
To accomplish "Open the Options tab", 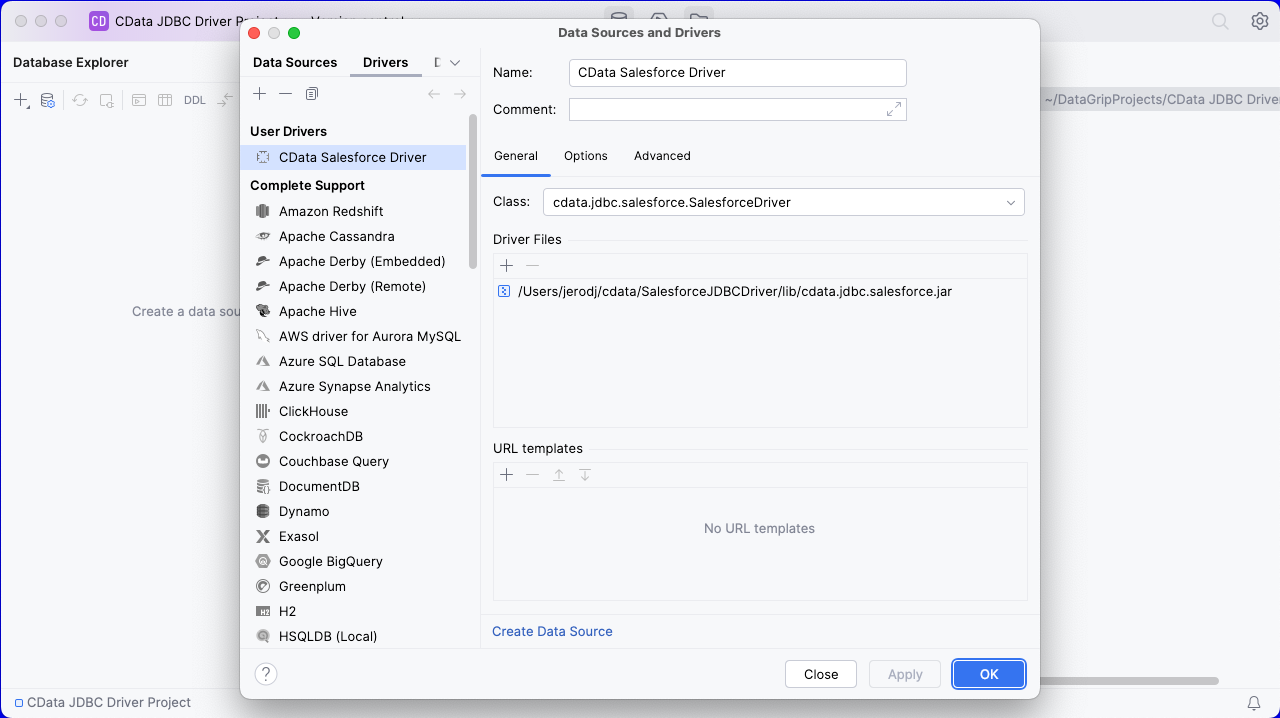I will (x=585, y=156).
